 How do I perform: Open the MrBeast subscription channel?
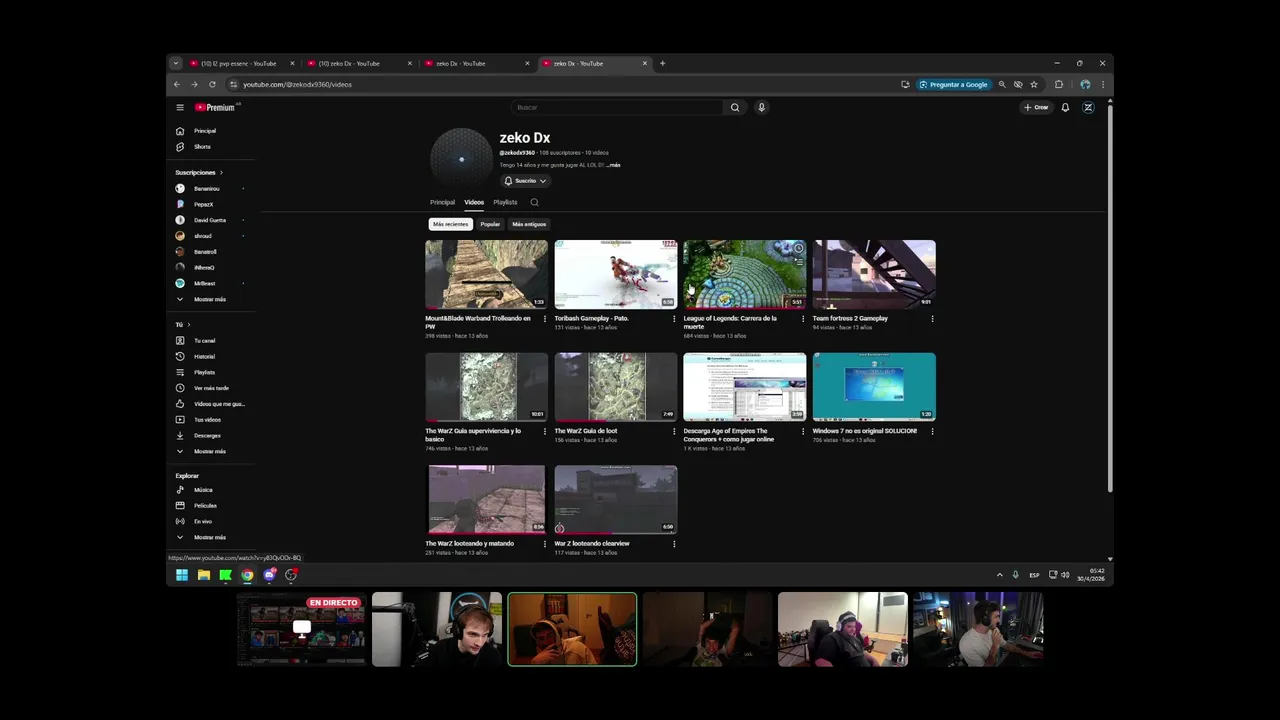pos(204,283)
